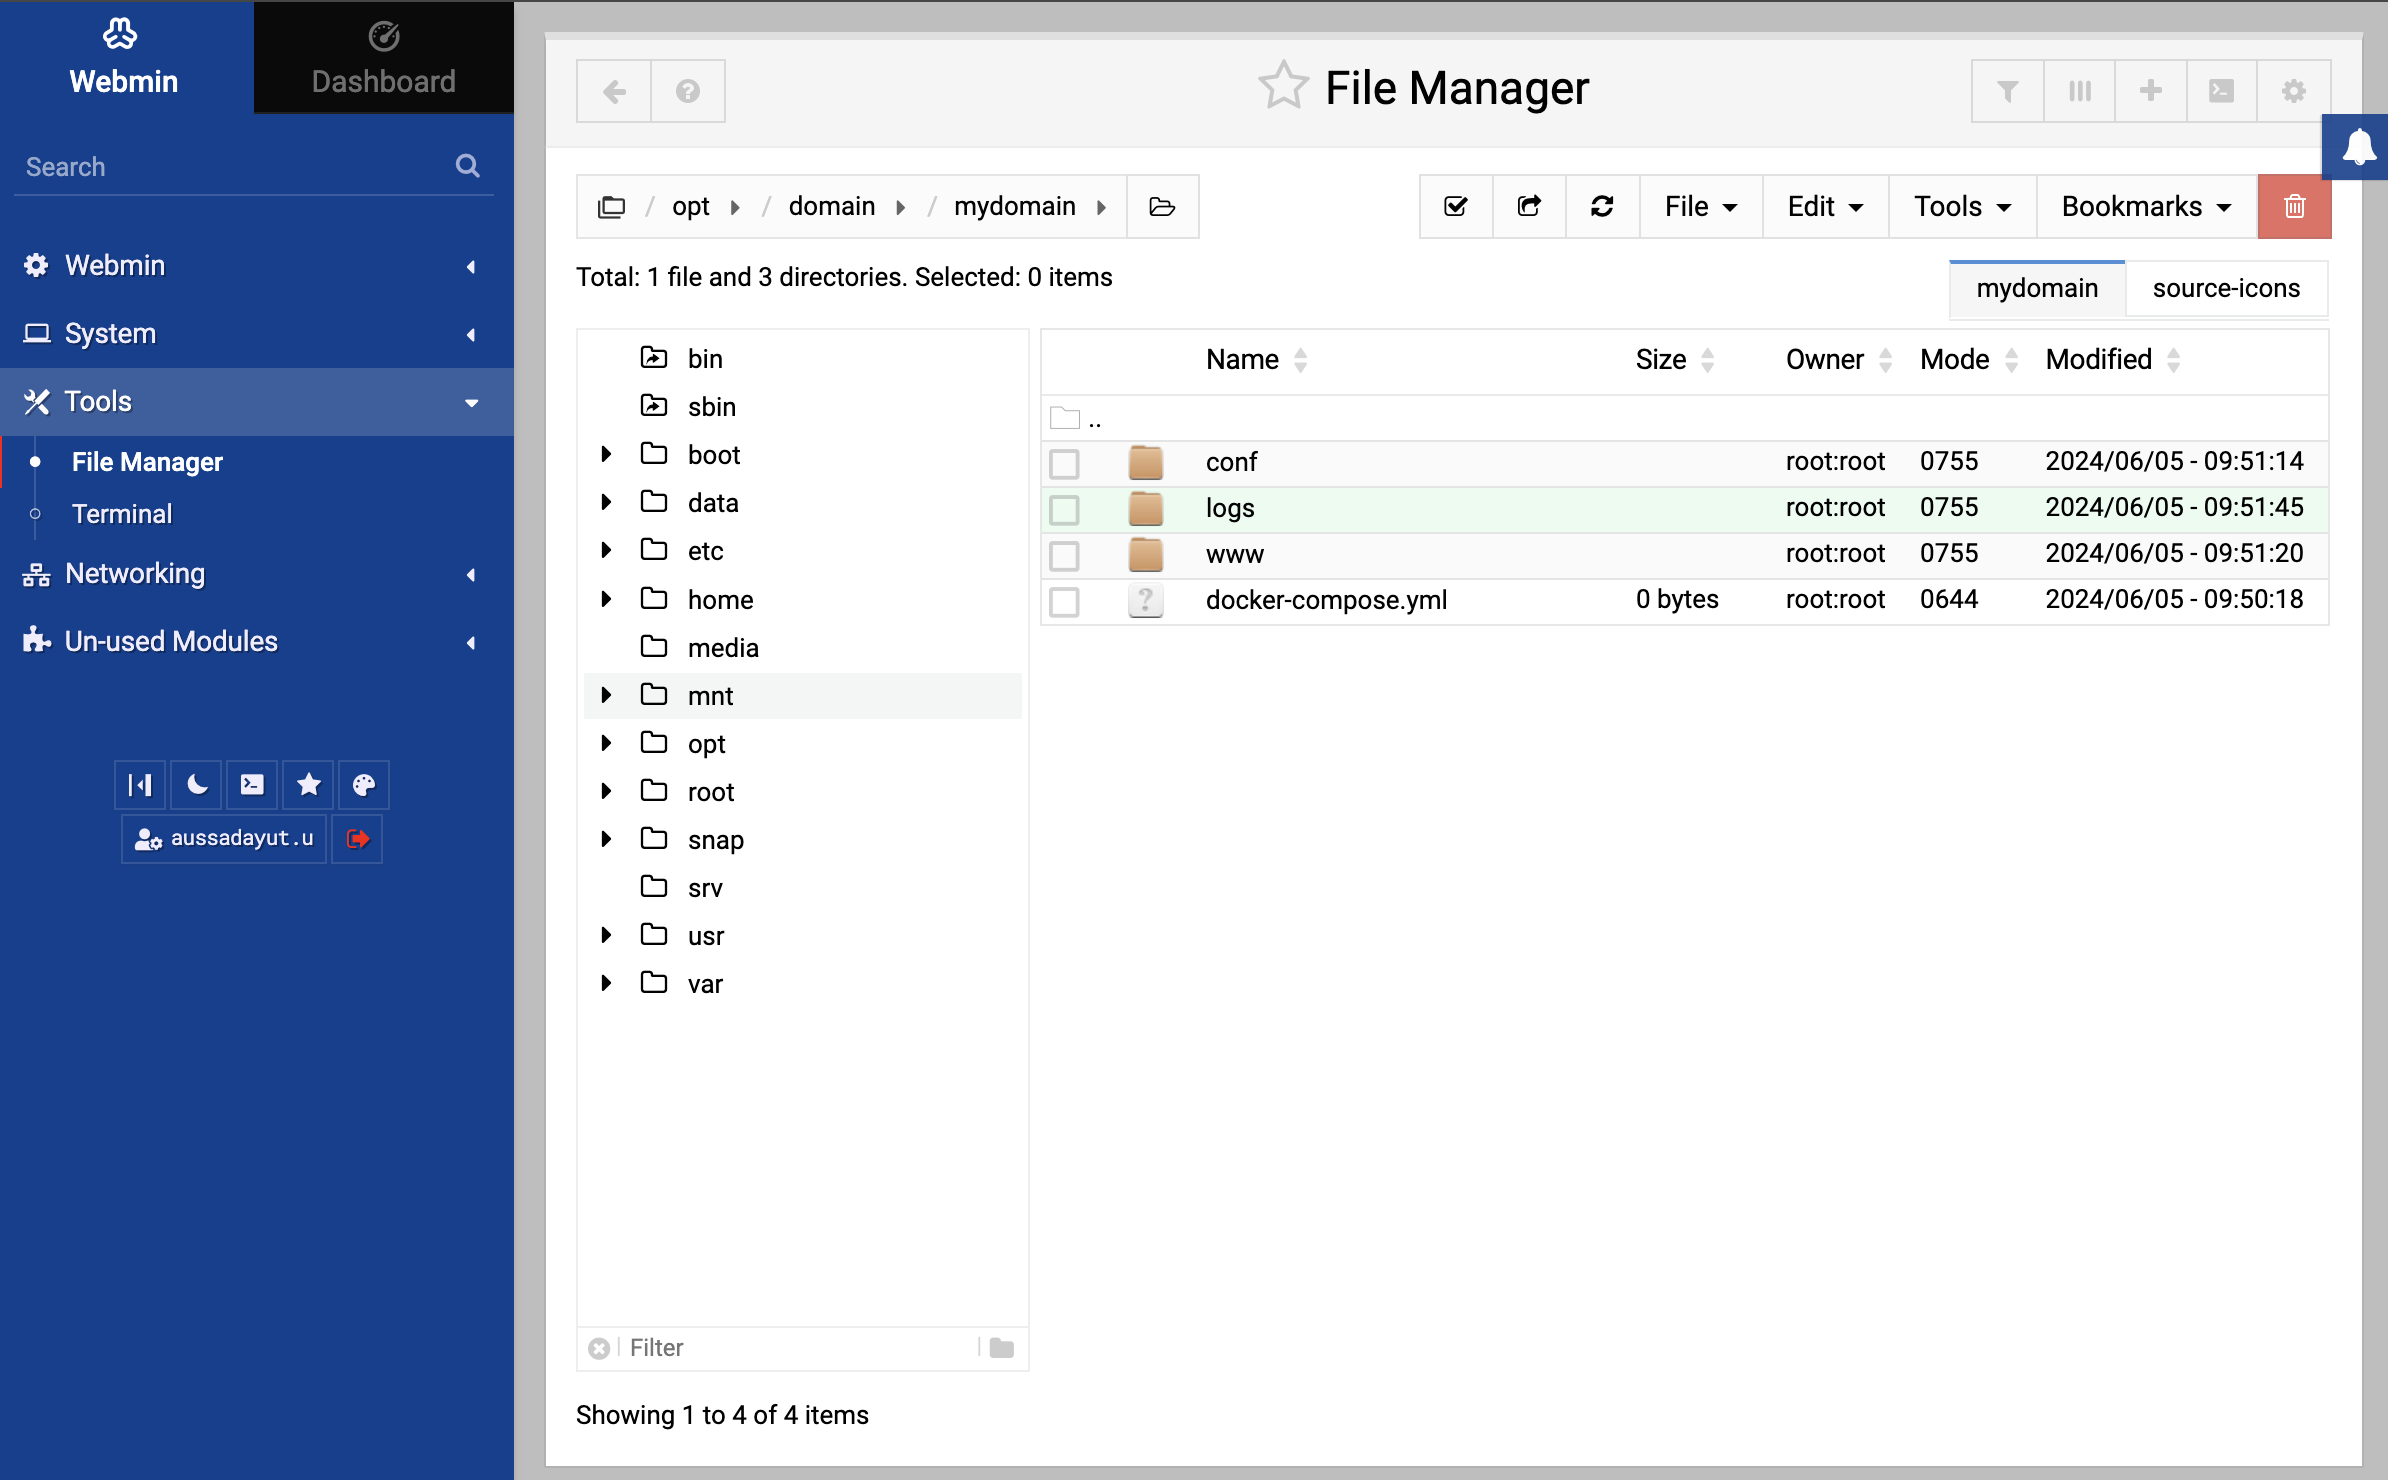Click the red logout icon
The width and height of the screenshot is (2388, 1480).
[357, 838]
